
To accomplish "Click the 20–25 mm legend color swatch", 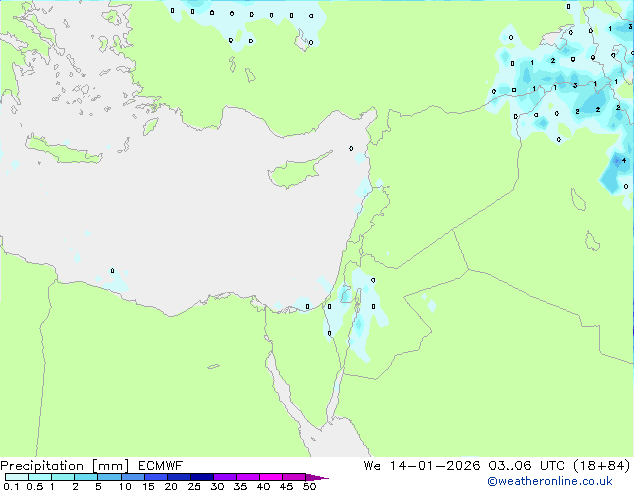I will (x=178, y=477).
